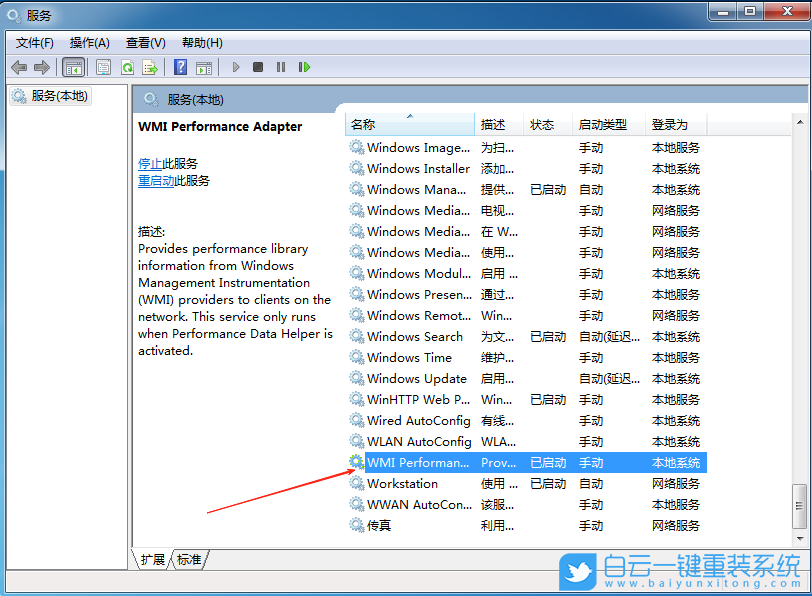Open the Properties icon on the toolbar
The width and height of the screenshot is (812, 596).
coord(102,67)
